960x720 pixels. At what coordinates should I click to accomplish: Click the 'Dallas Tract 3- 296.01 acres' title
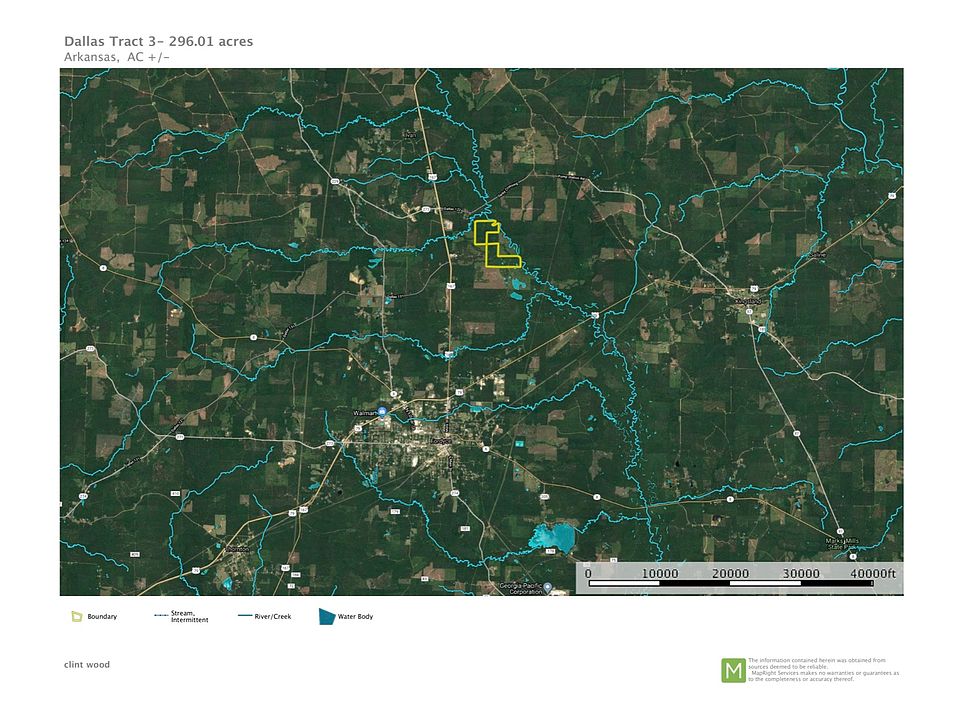pos(159,41)
